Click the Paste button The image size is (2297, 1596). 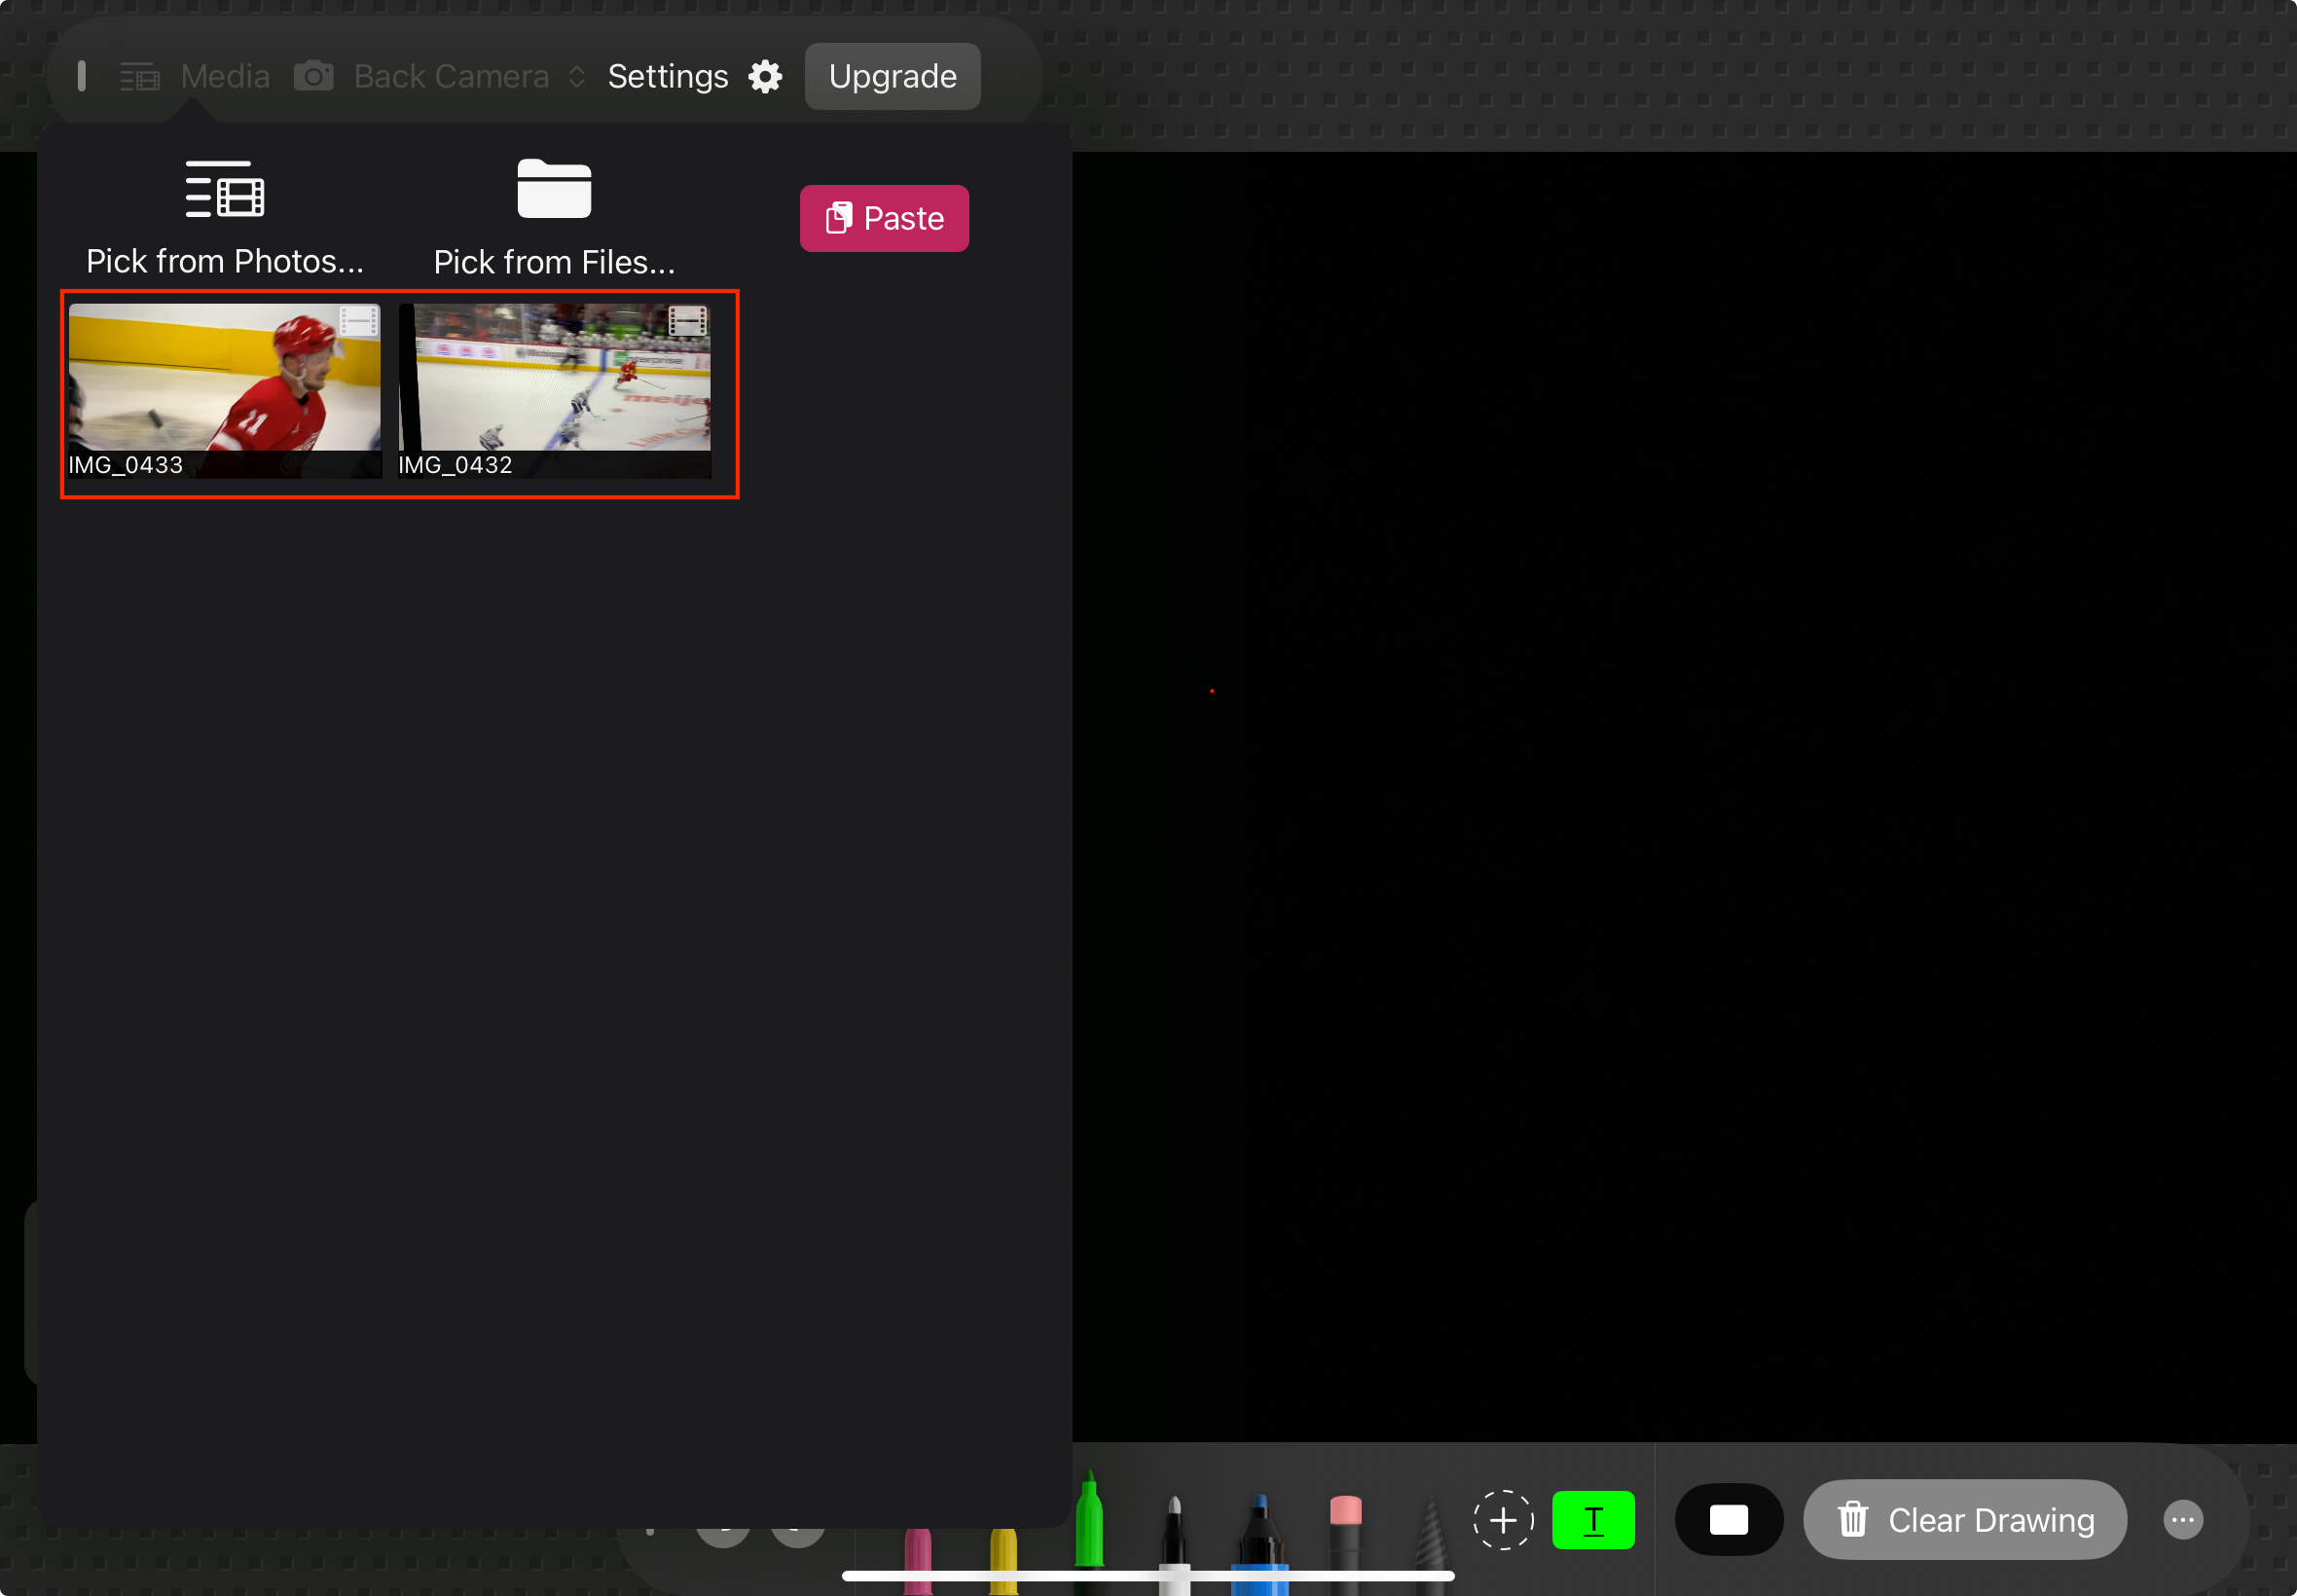[x=884, y=218]
